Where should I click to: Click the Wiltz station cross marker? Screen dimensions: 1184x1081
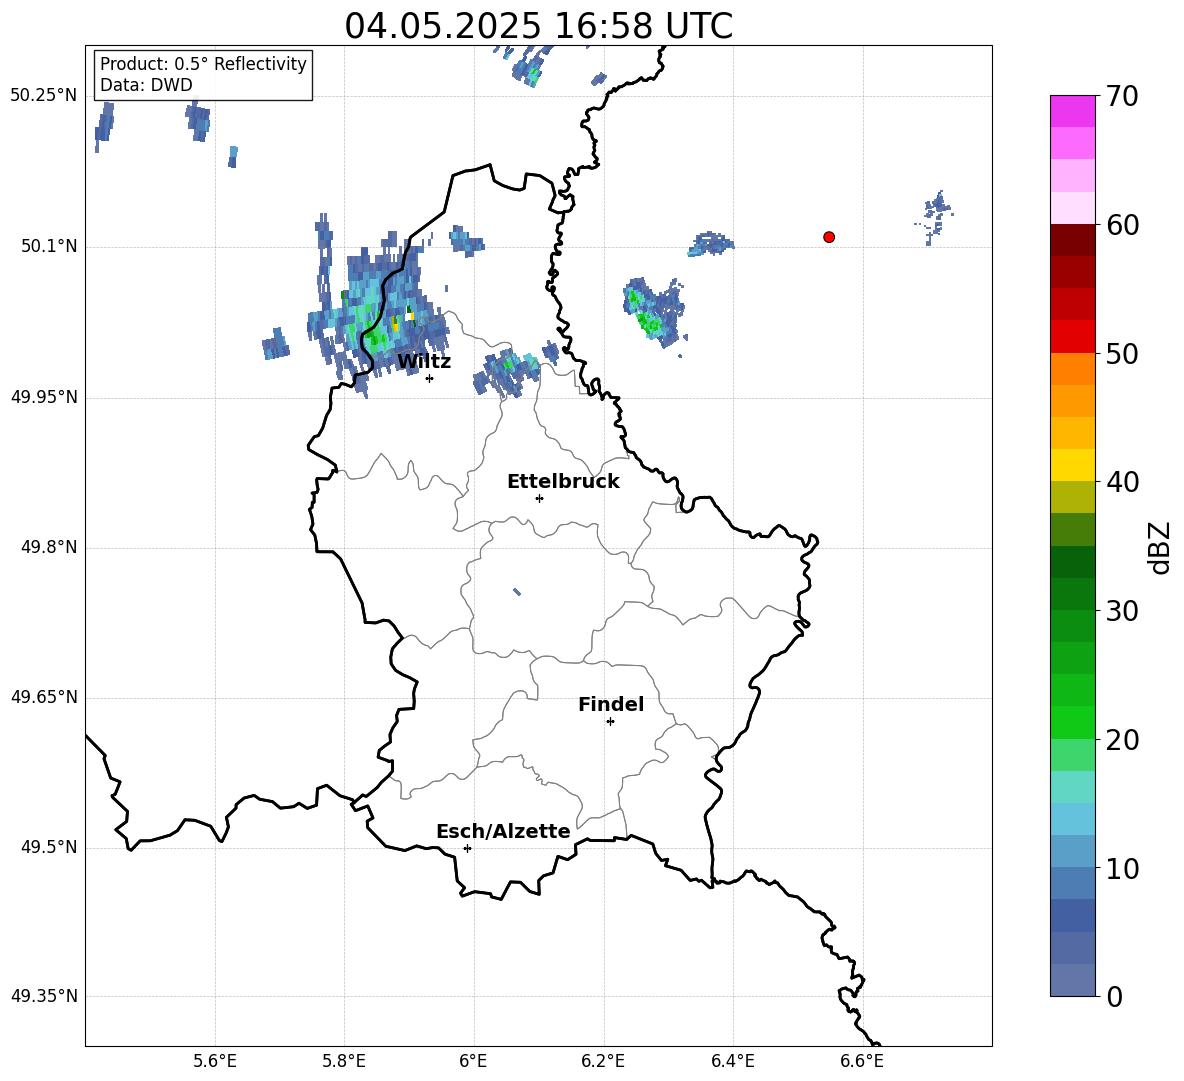[x=430, y=378]
